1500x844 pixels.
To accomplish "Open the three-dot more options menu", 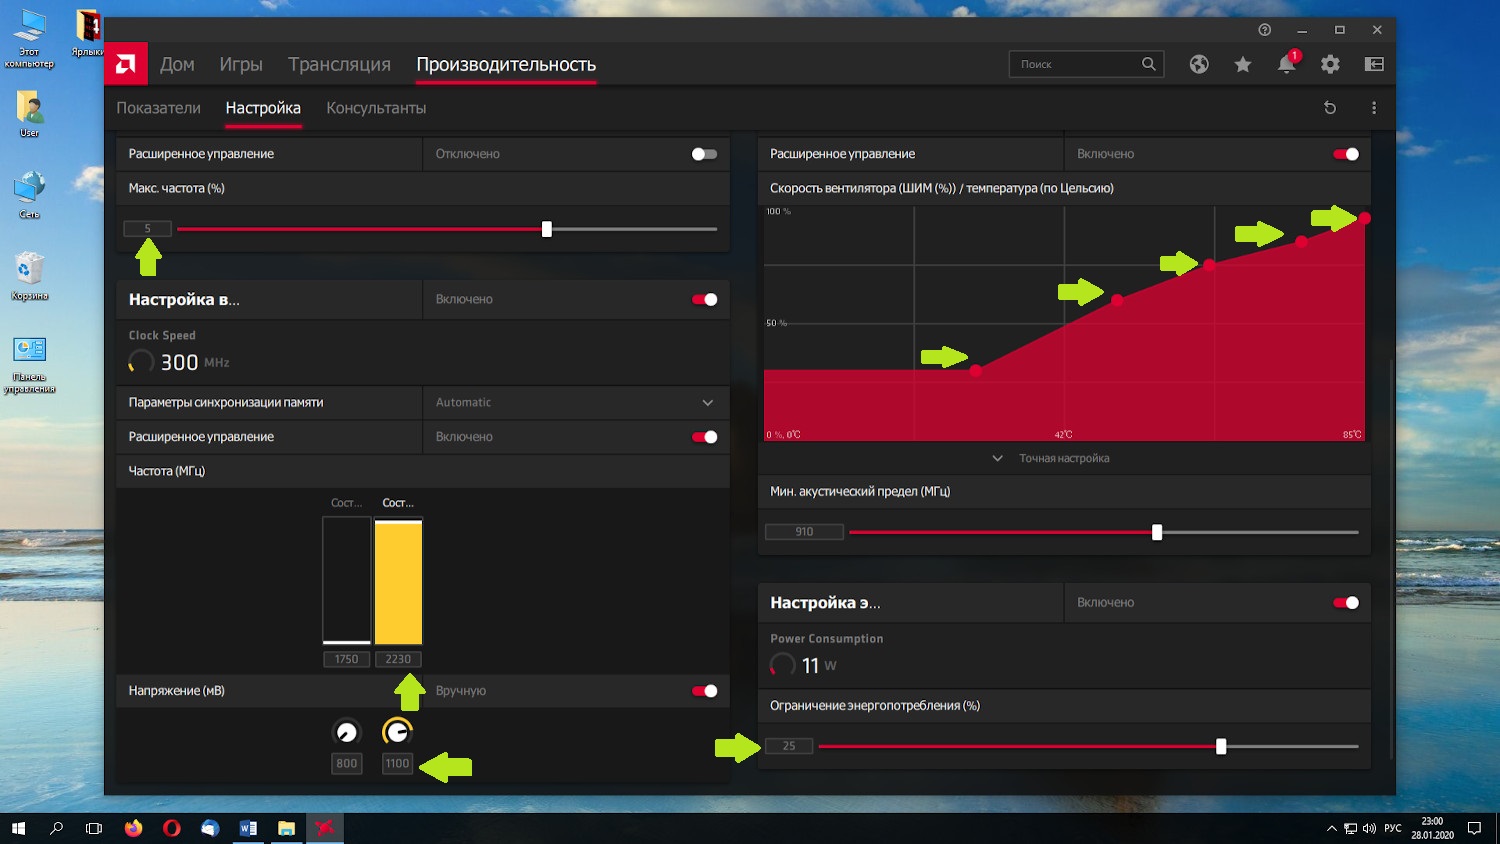I will [1374, 108].
